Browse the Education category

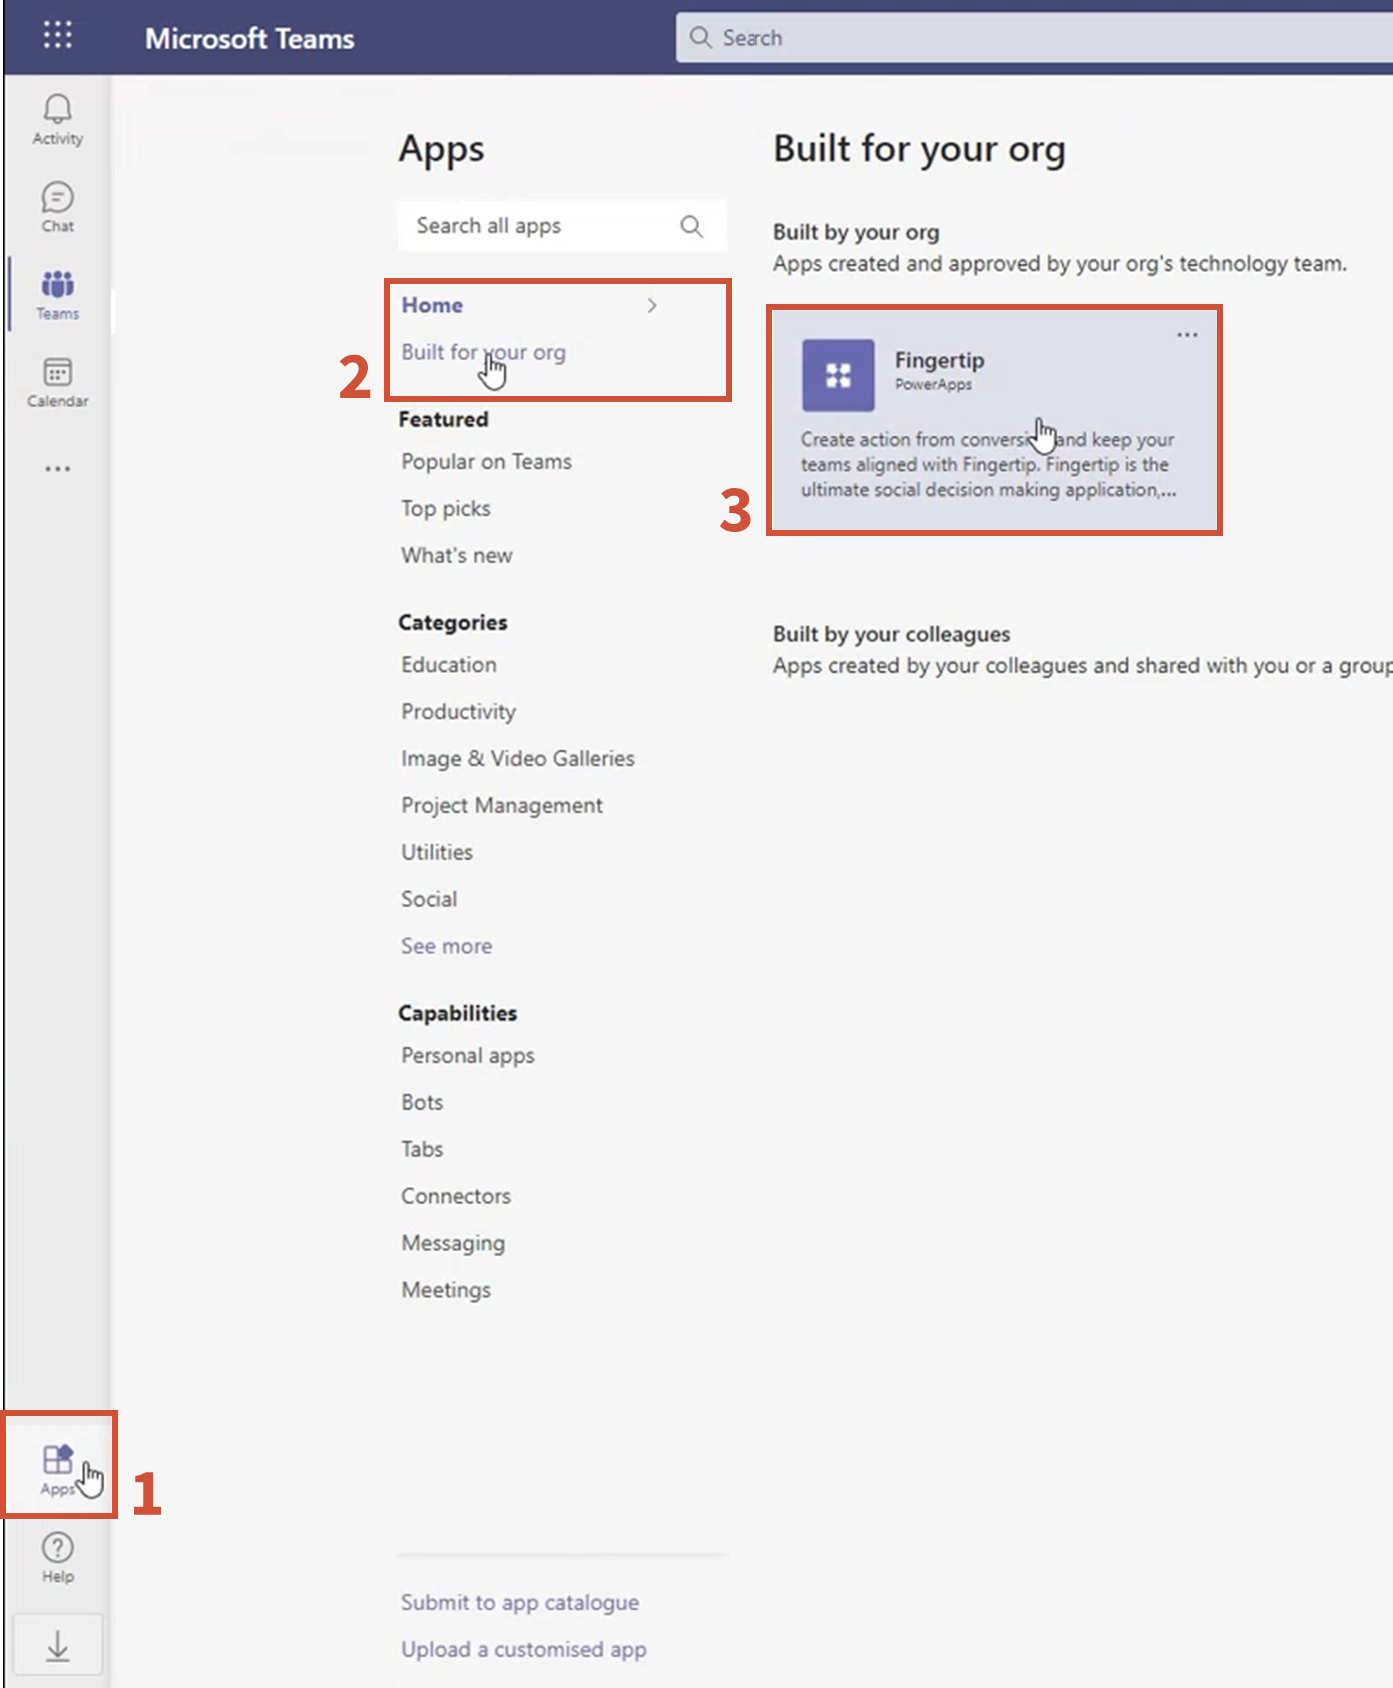[449, 665]
